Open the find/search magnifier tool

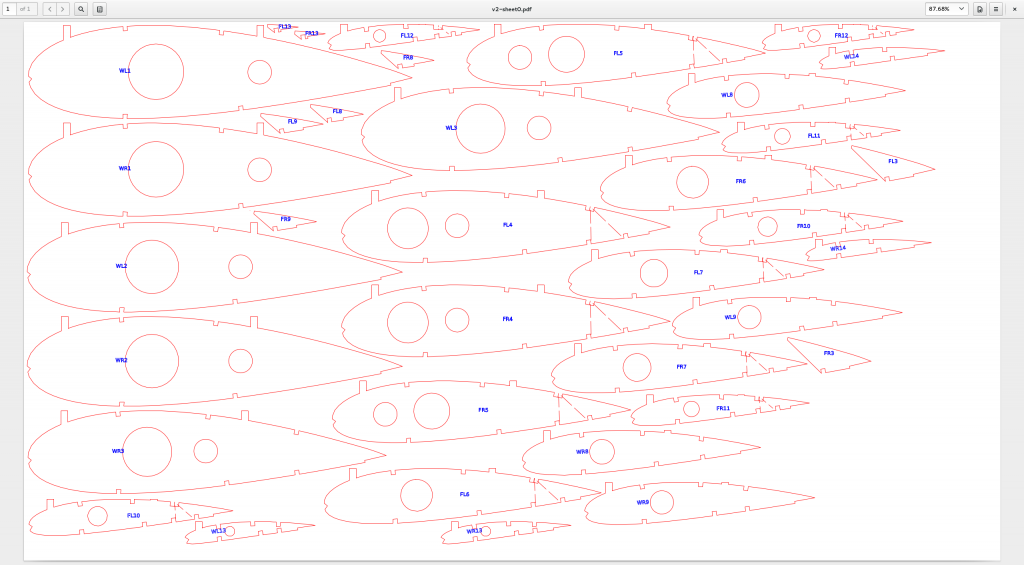pyautogui.click(x=81, y=9)
